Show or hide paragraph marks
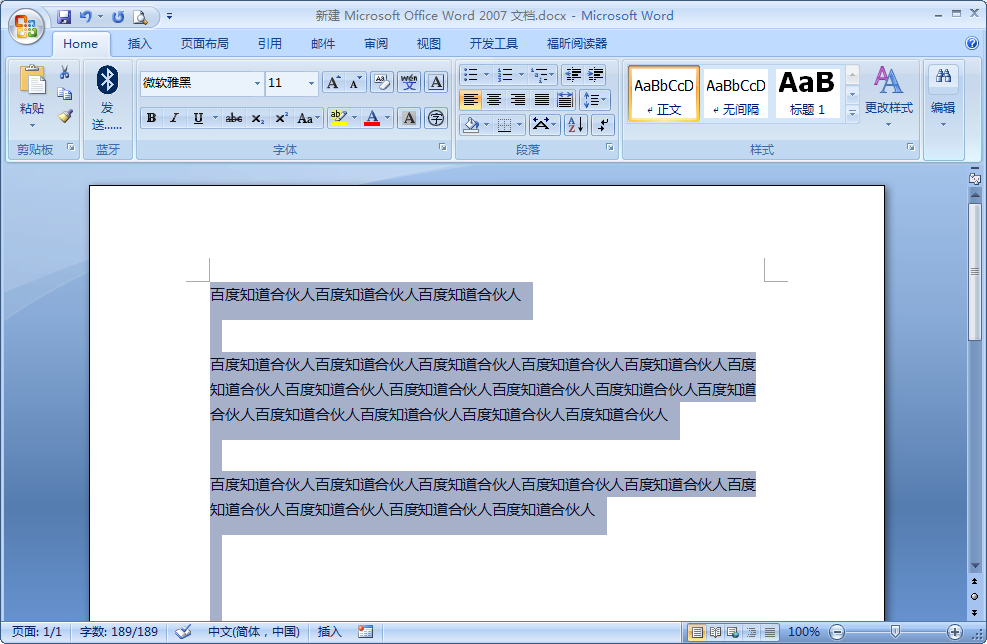 [x=603, y=125]
